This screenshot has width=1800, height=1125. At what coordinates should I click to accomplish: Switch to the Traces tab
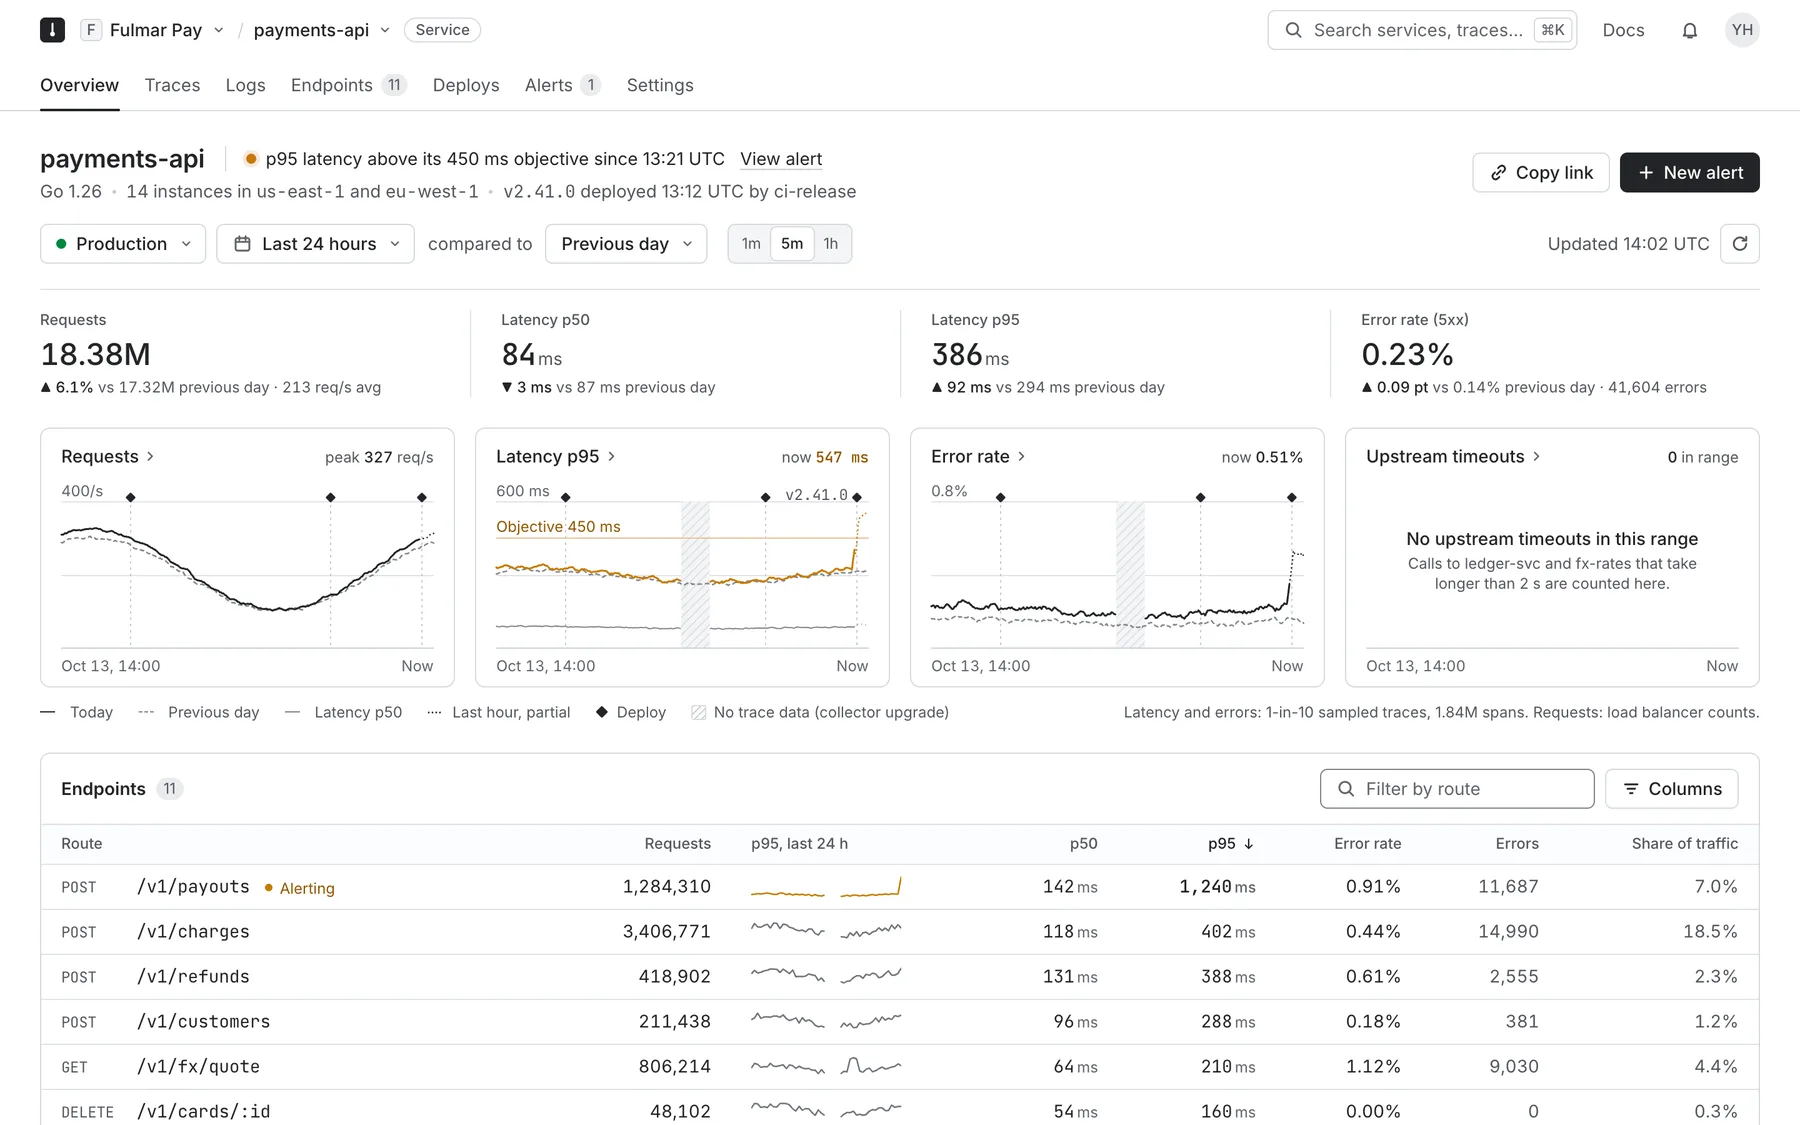[x=172, y=85]
